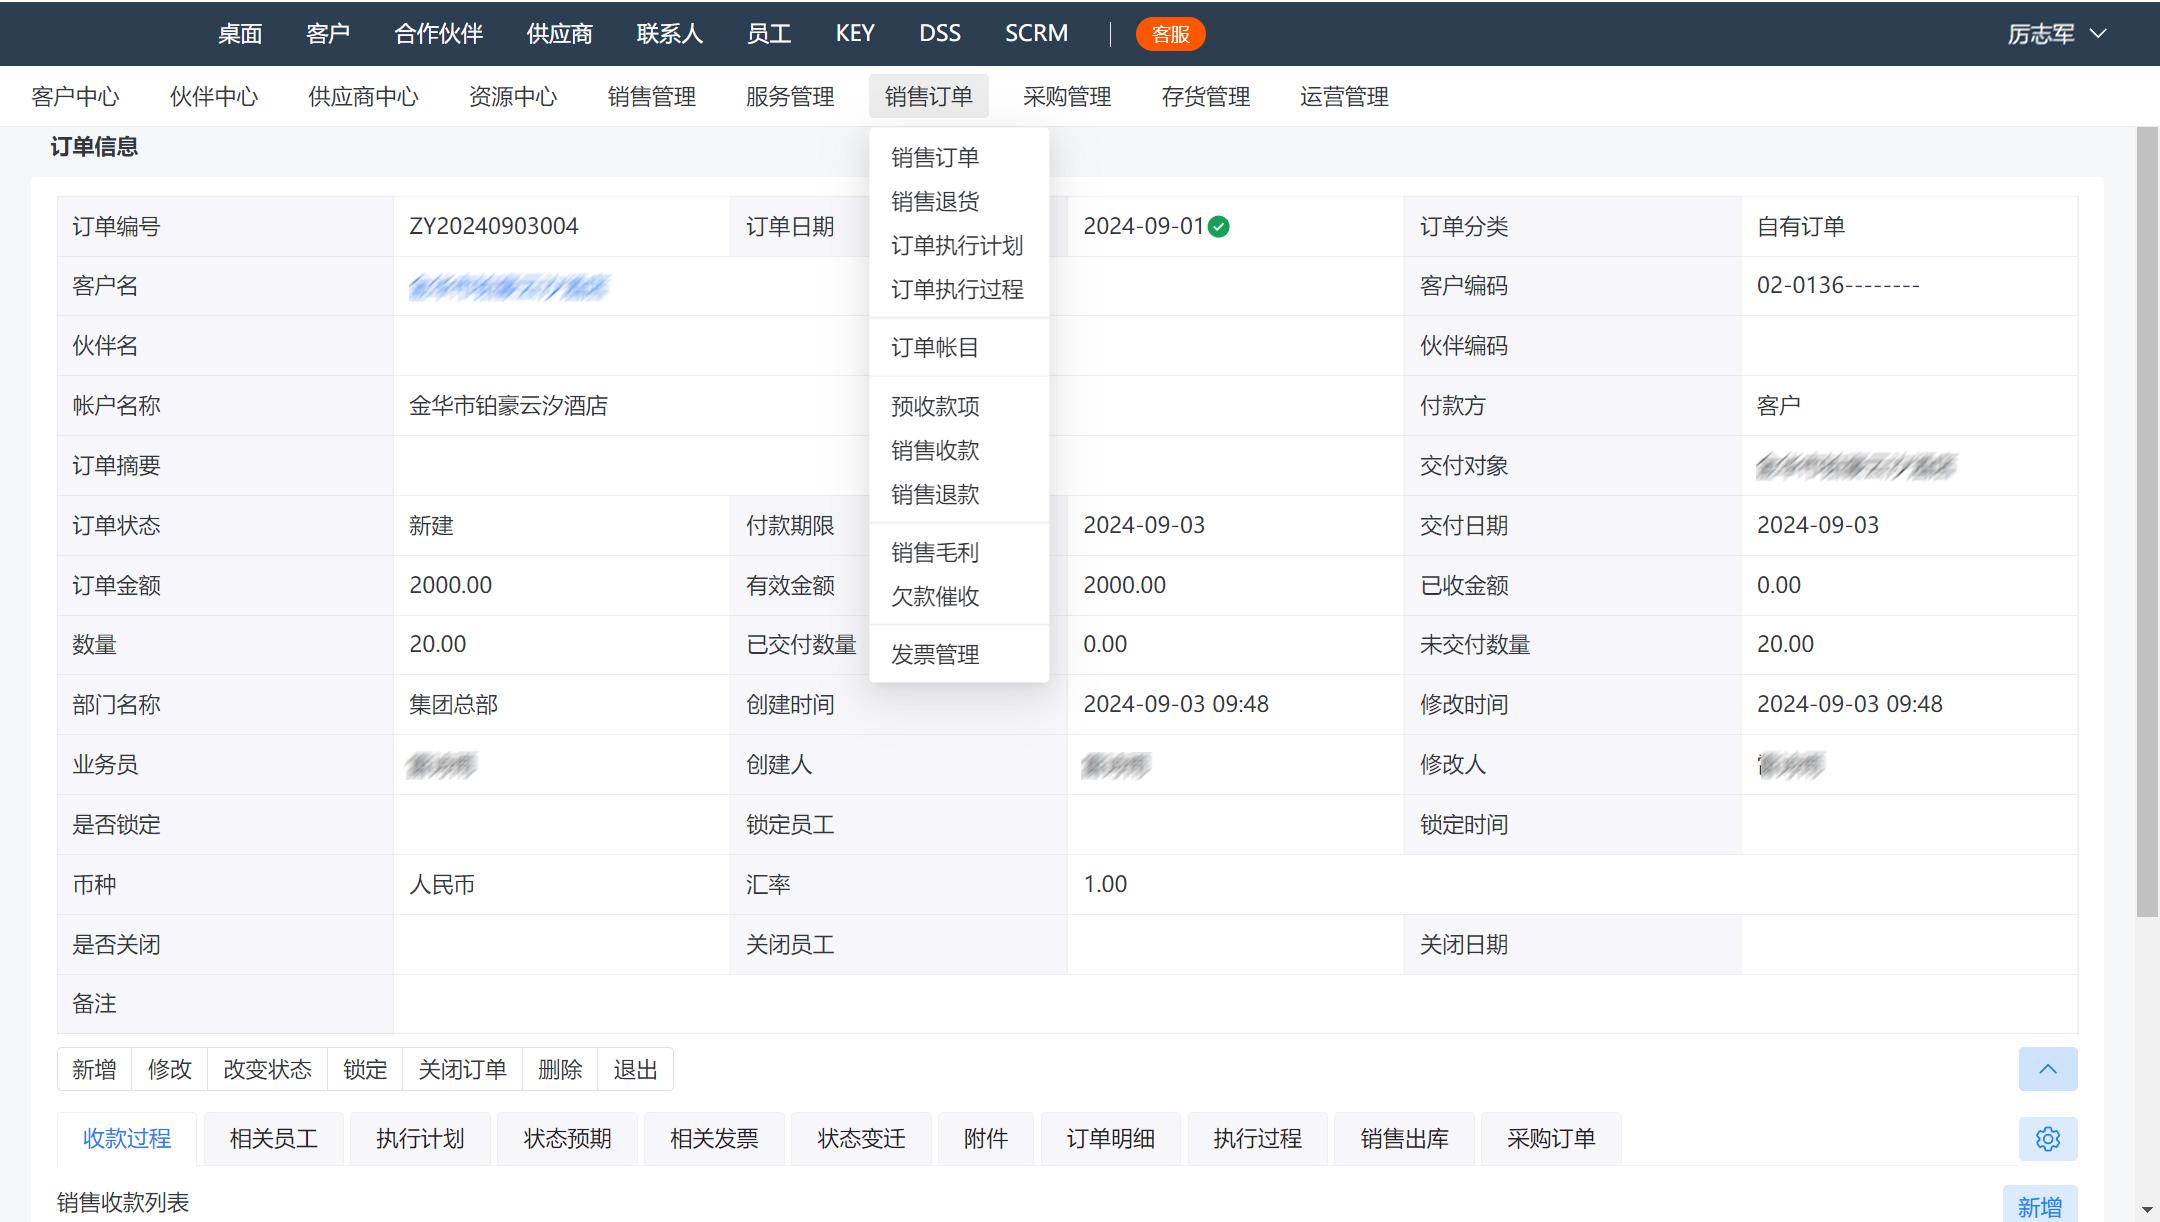
Task: Open 订单执行计划 menu entry
Action: [x=957, y=246]
